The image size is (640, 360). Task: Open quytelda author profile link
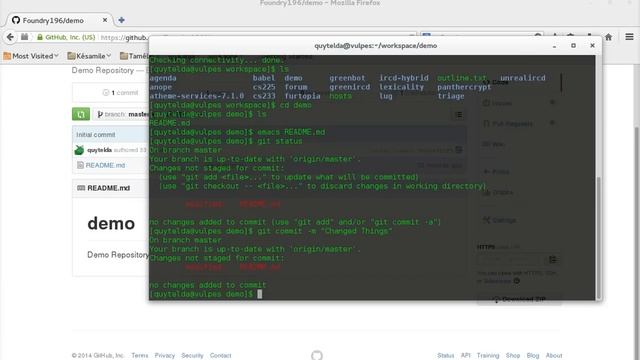99,150
